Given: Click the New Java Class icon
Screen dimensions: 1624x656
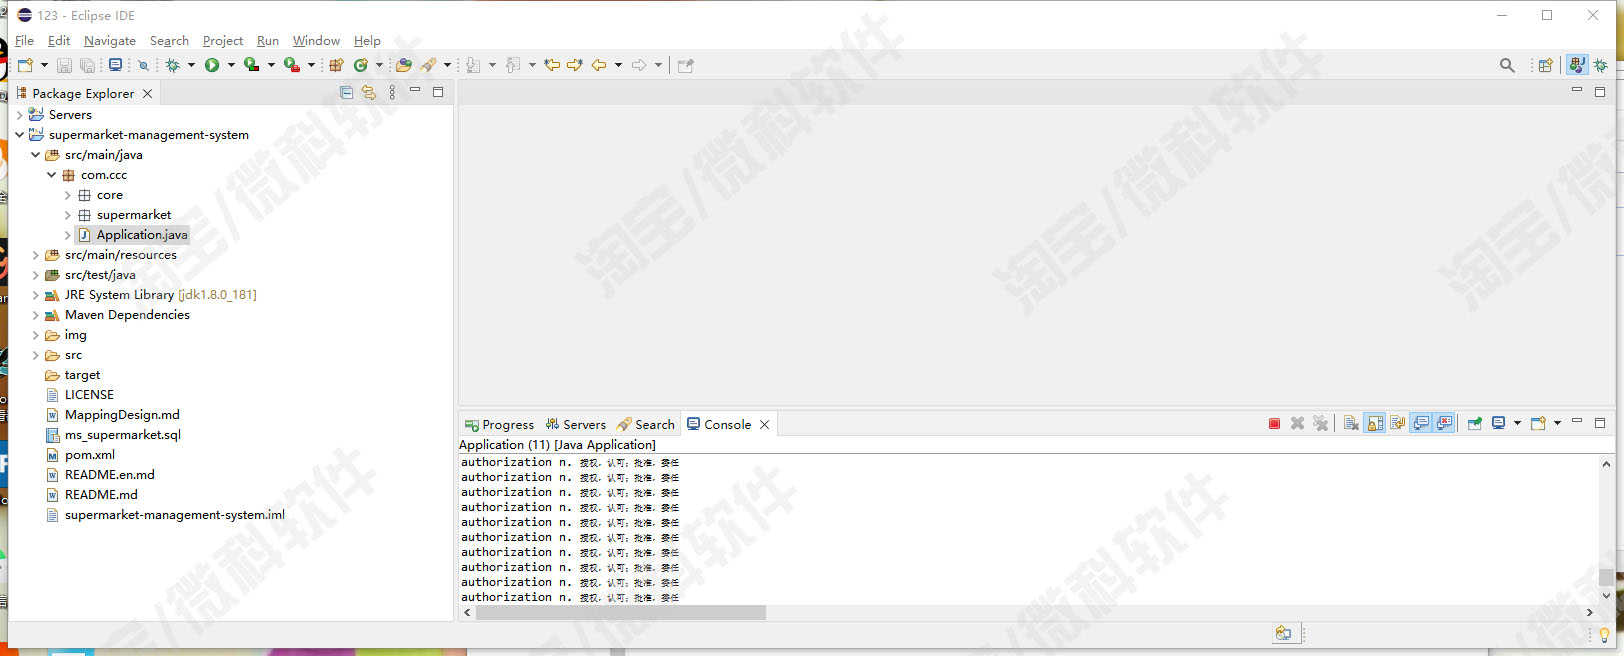Looking at the screenshot, I should [360, 65].
